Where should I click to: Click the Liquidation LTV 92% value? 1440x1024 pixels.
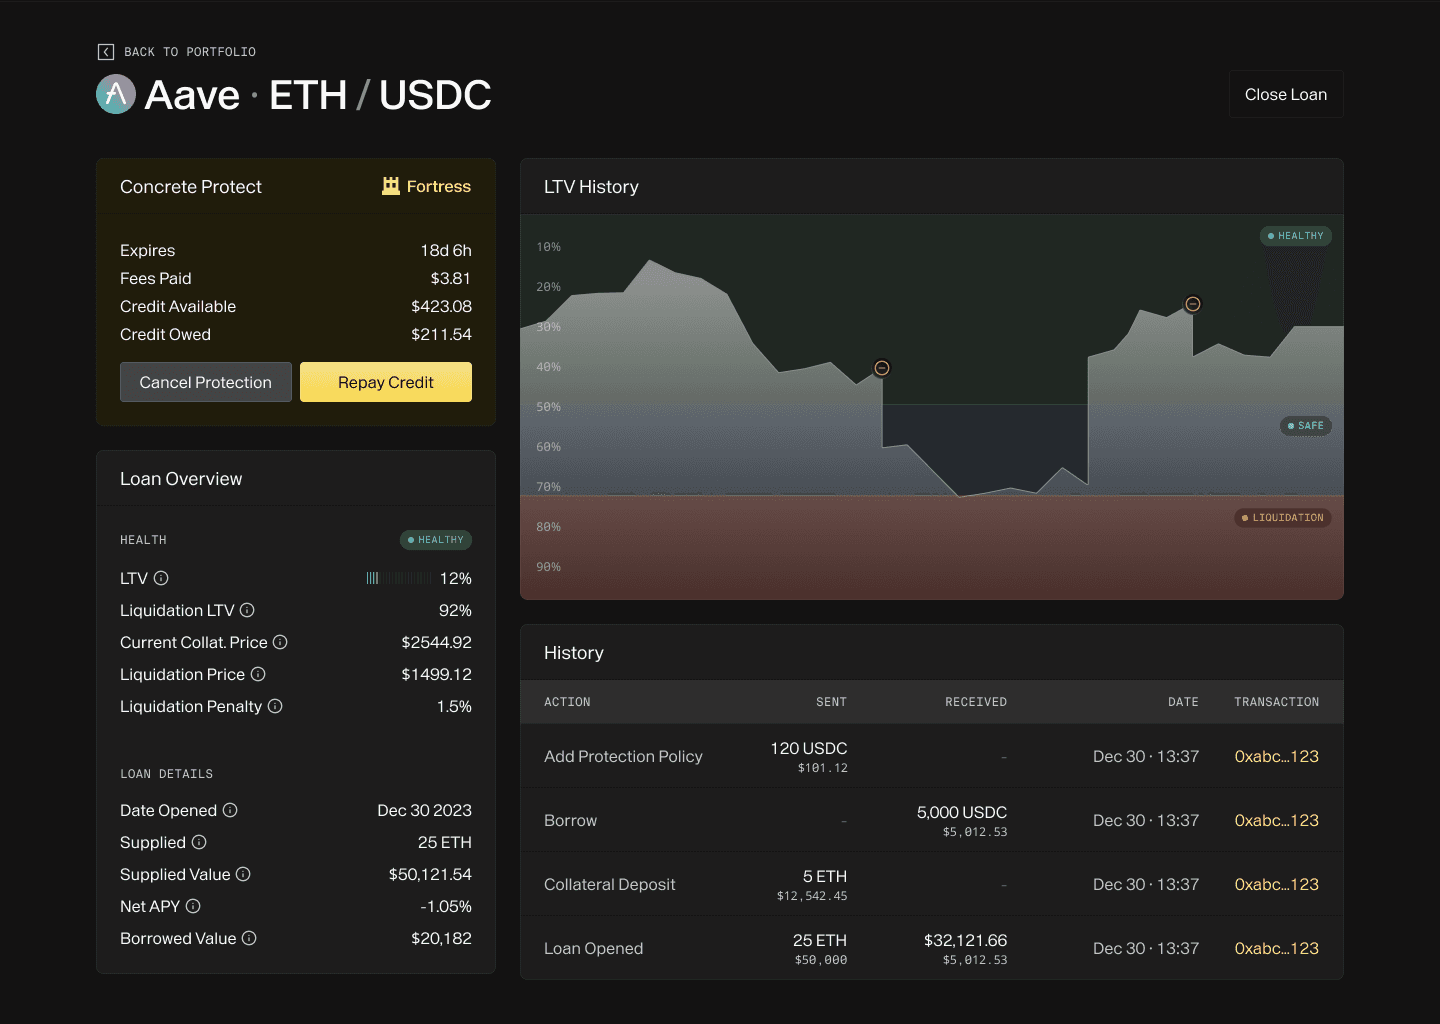455,610
